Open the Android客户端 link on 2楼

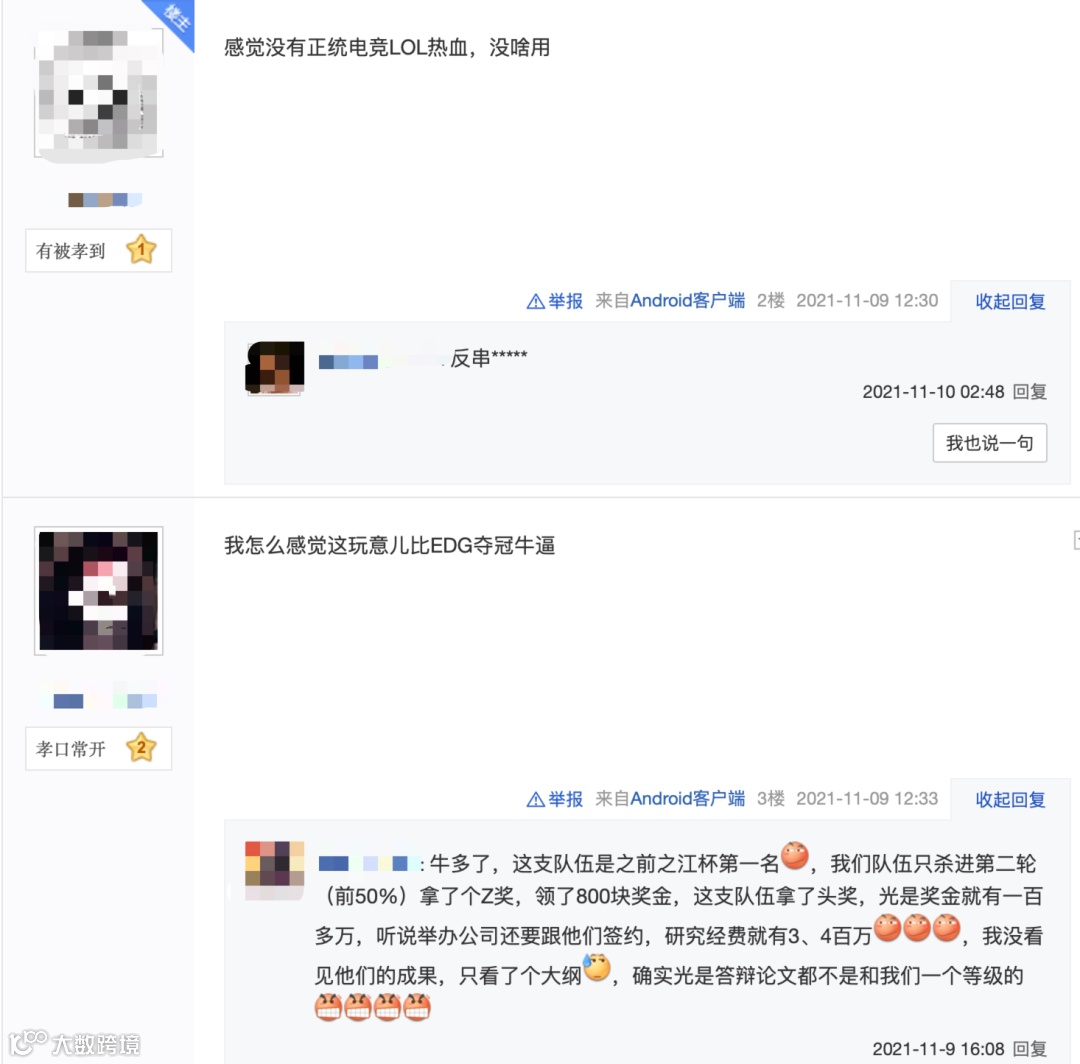(687, 301)
